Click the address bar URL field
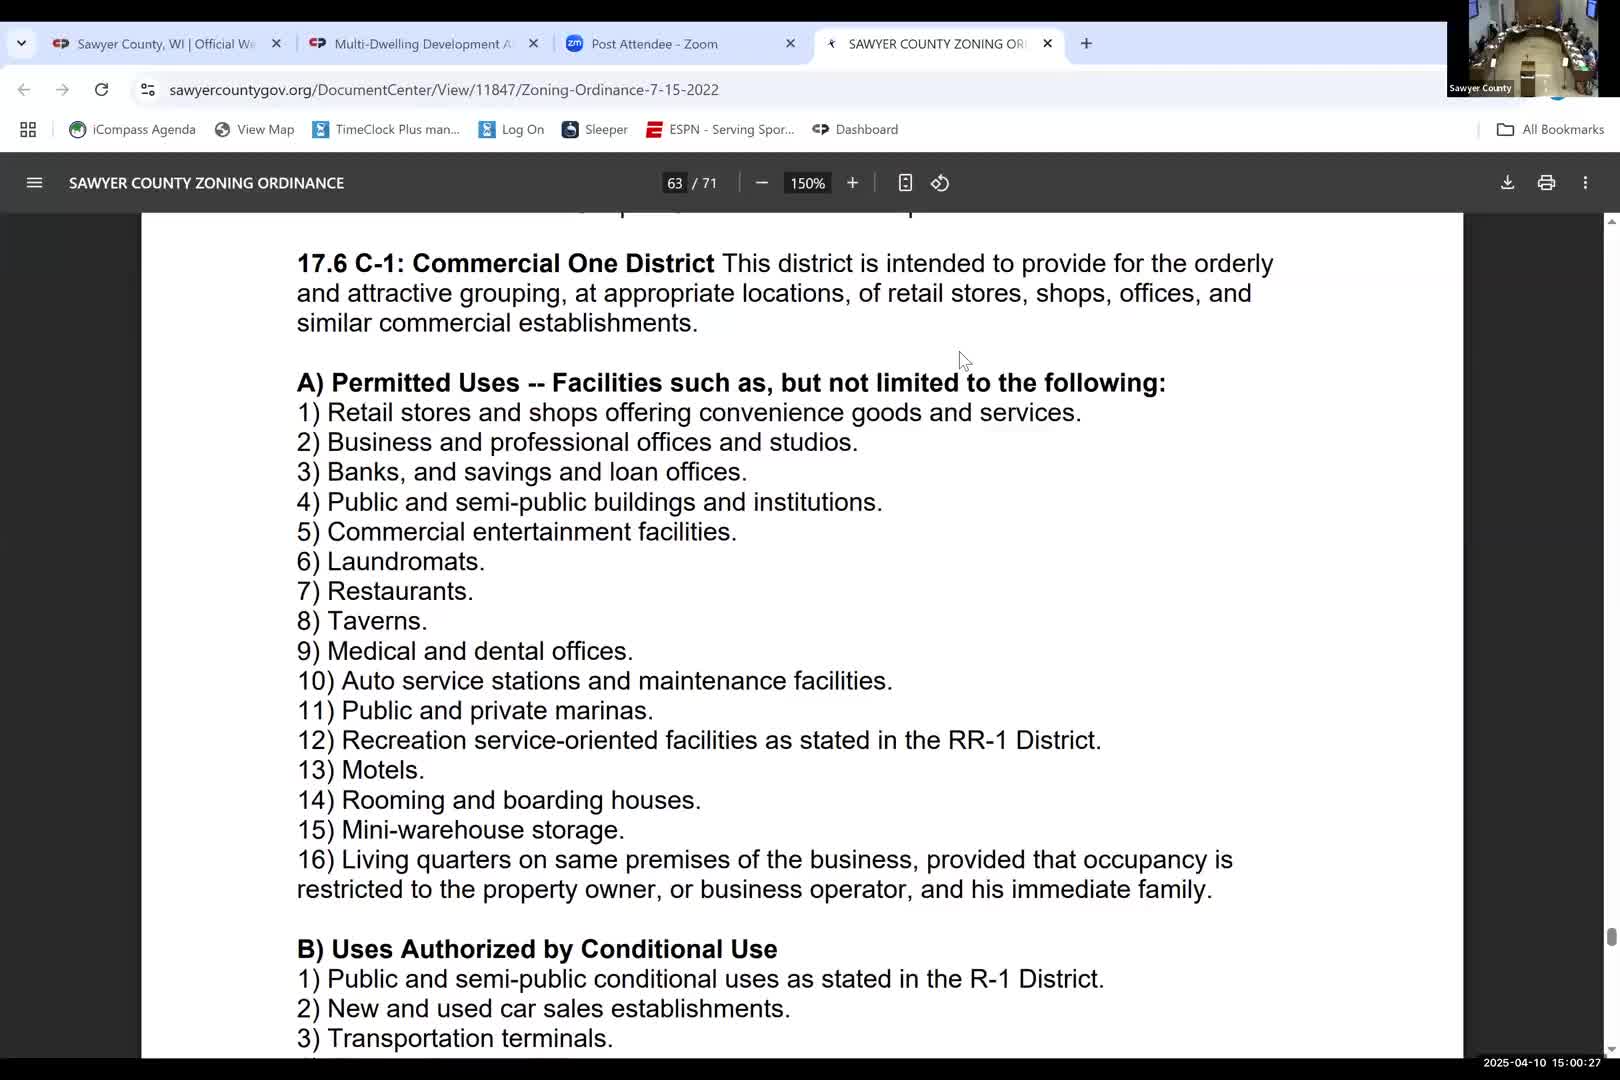The image size is (1620, 1080). (444, 90)
